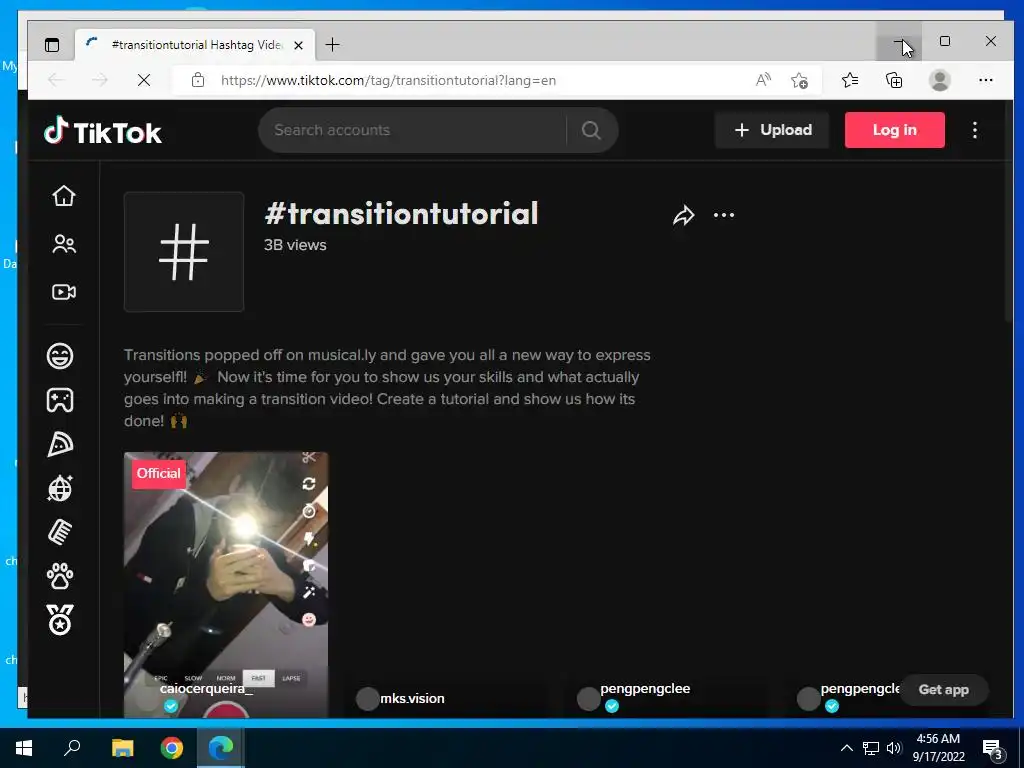Open Edge Settings and more menu
The width and height of the screenshot is (1024, 768).
(985, 80)
